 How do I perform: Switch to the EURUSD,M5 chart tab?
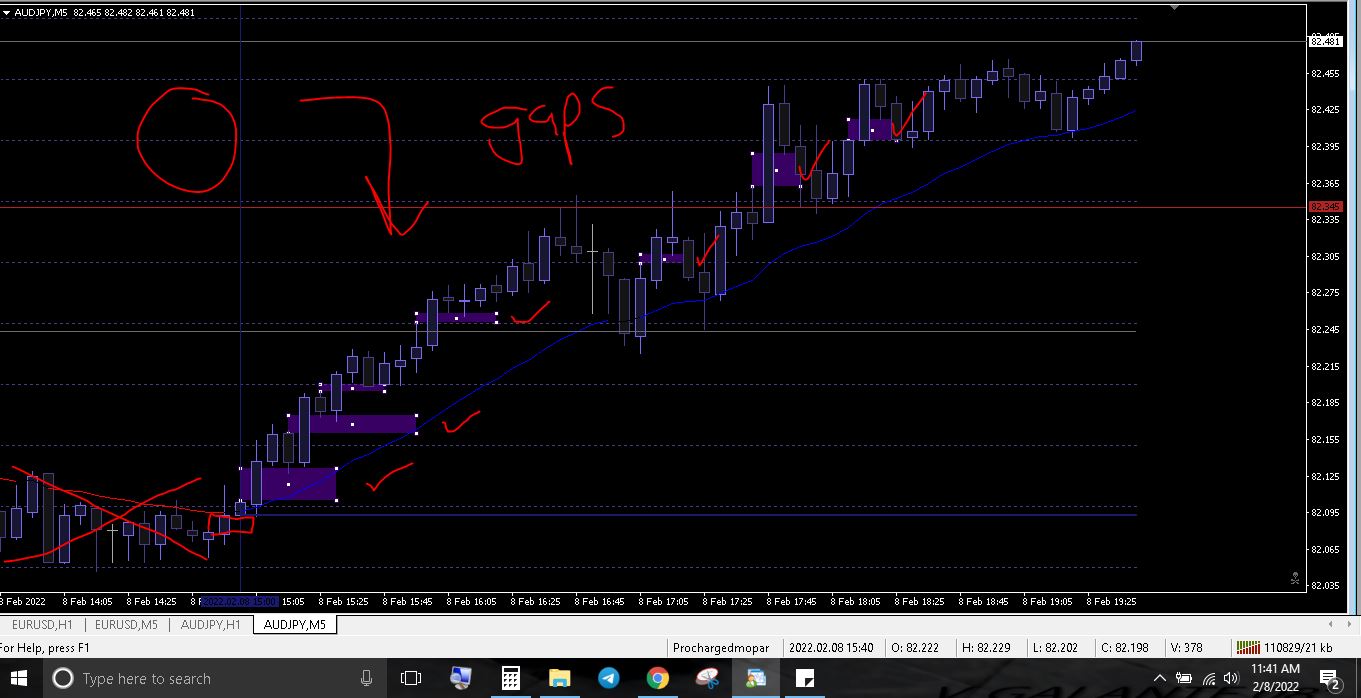click(x=126, y=625)
